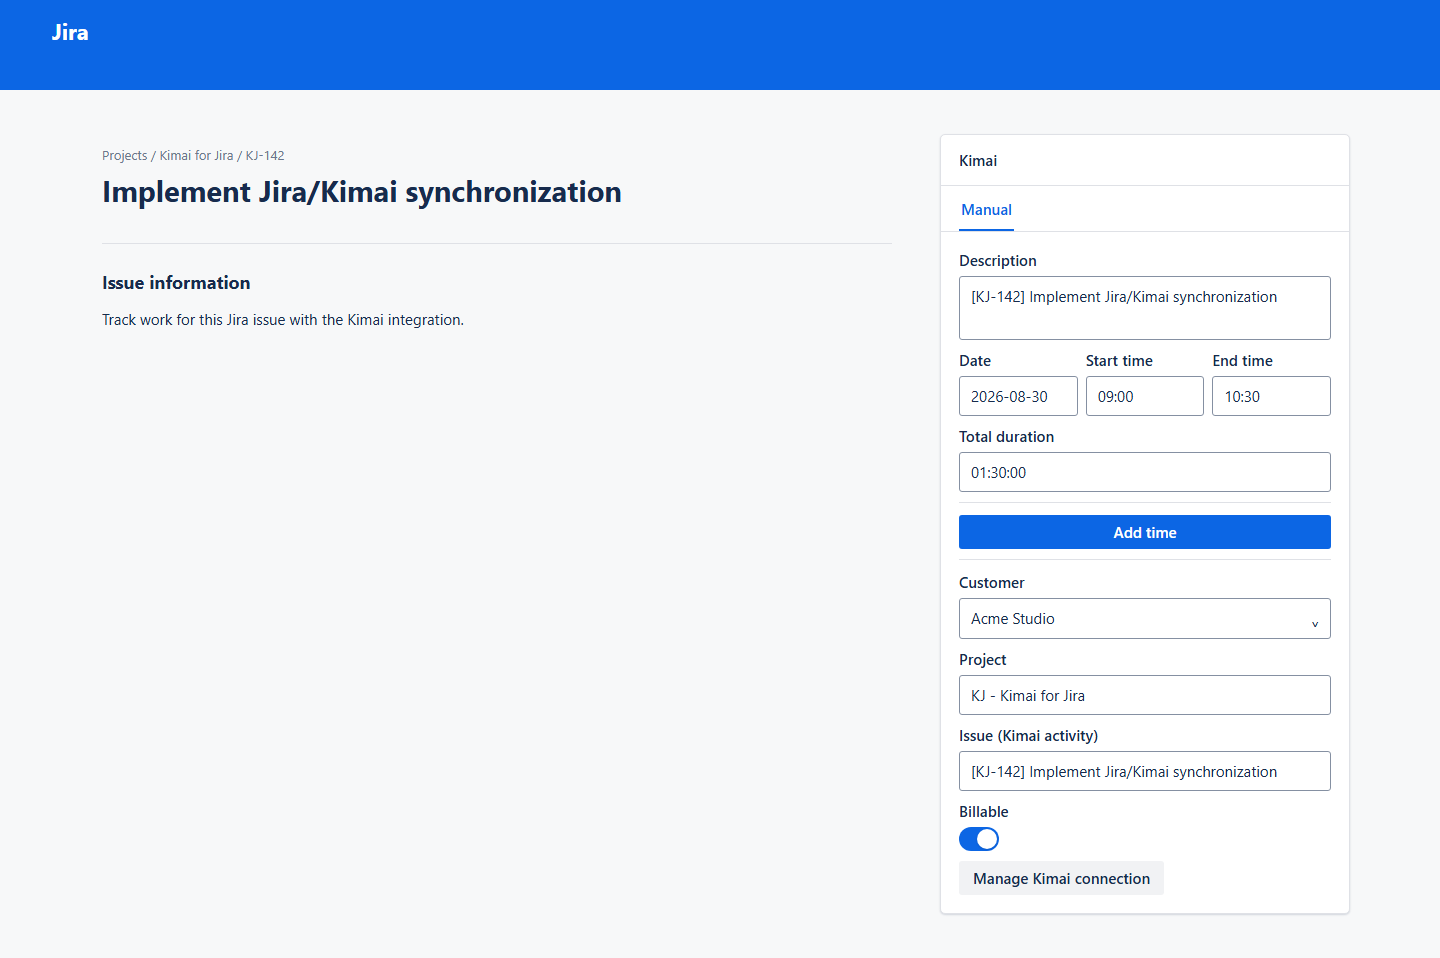Edit the End time field 10:30
Image resolution: width=1440 pixels, height=958 pixels.
[1271, 396]
